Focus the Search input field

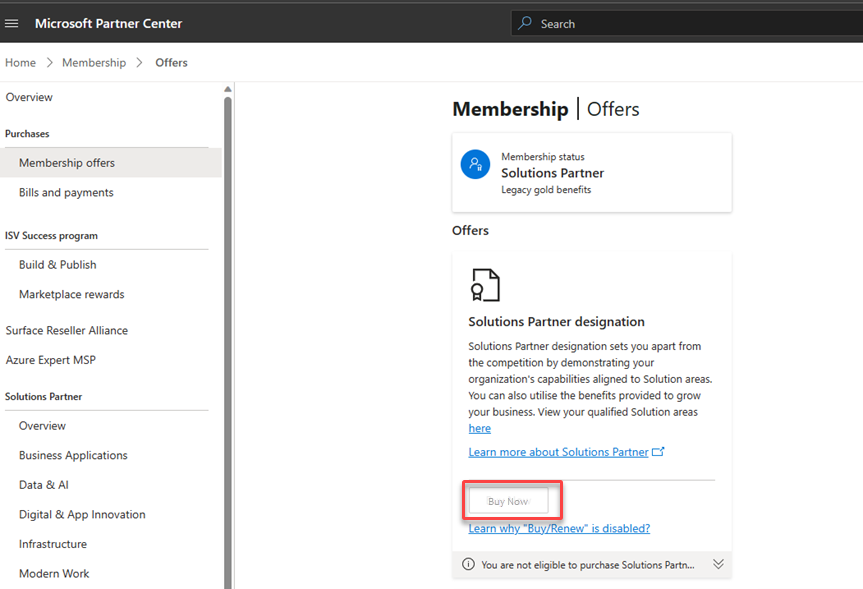[687, 24]
